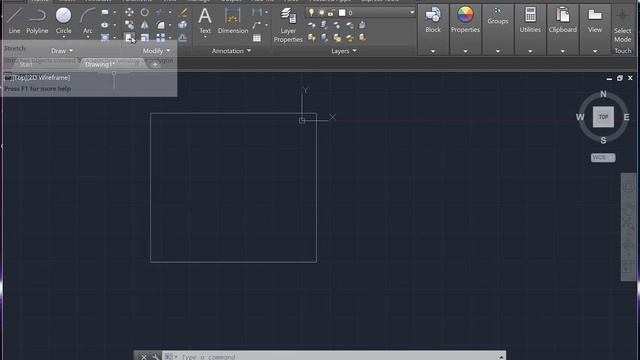Image resolution: width=640 pixels, height=360 pixels.
Task: Pick the Rectangle draw tool
Action: click(105, 12)
